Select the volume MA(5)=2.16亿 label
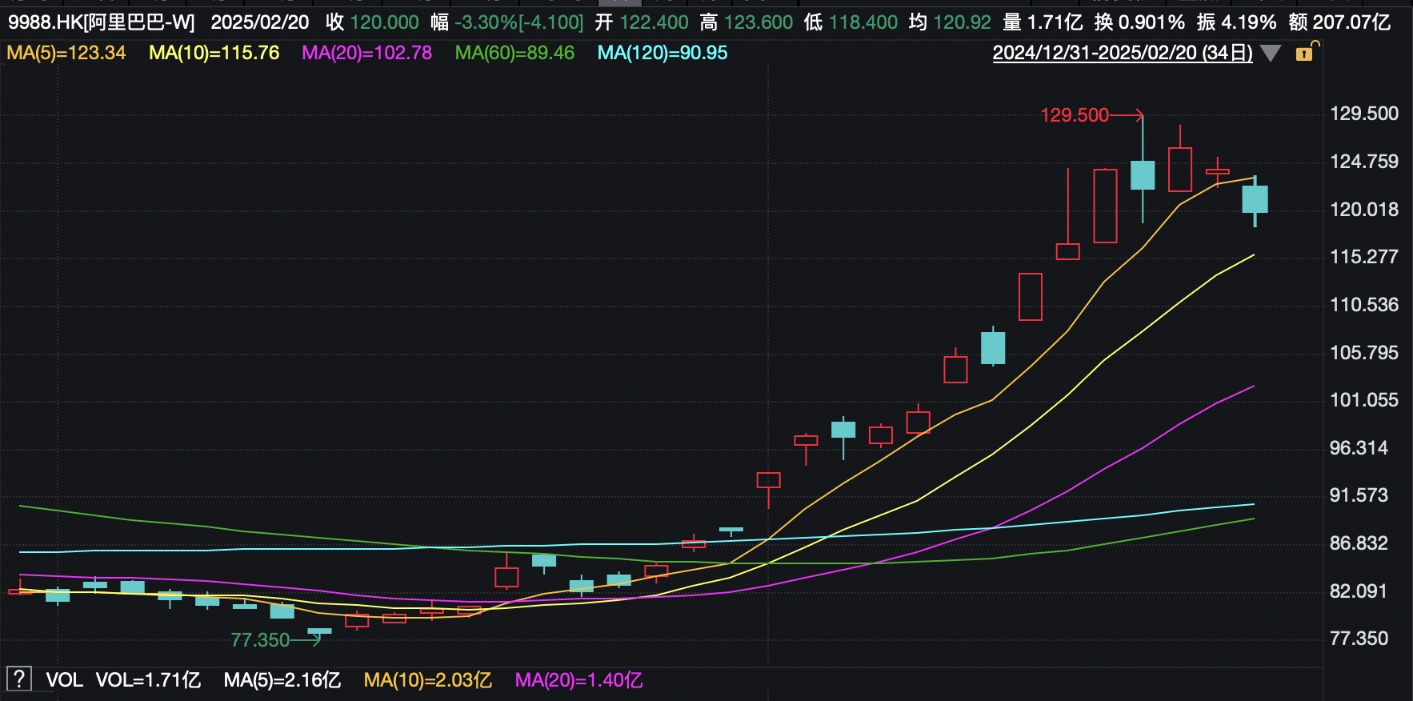This screenshot has height=701, width=1413. pos(282,680)
